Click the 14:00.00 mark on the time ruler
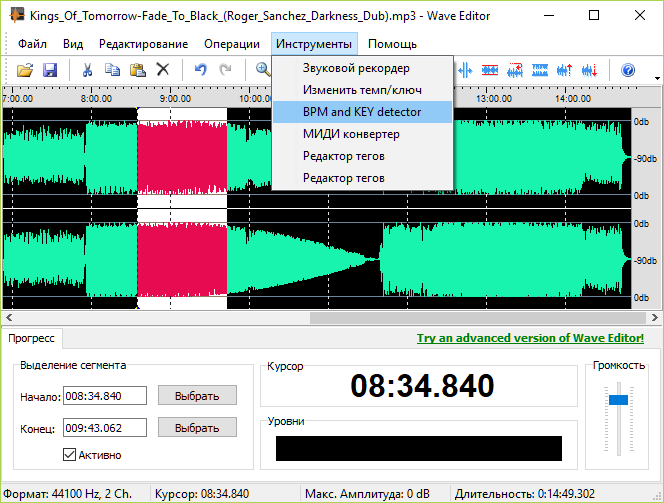The height and width of the screenshot is (503, 664). [x=573, y=99]
